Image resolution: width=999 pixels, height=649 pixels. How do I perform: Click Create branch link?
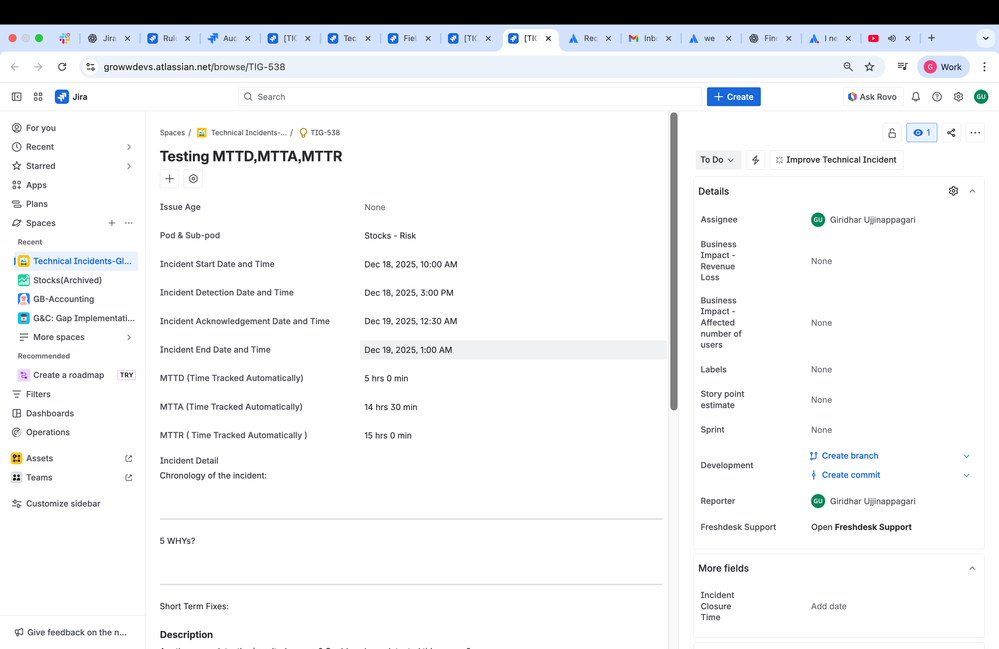(850, 456)
